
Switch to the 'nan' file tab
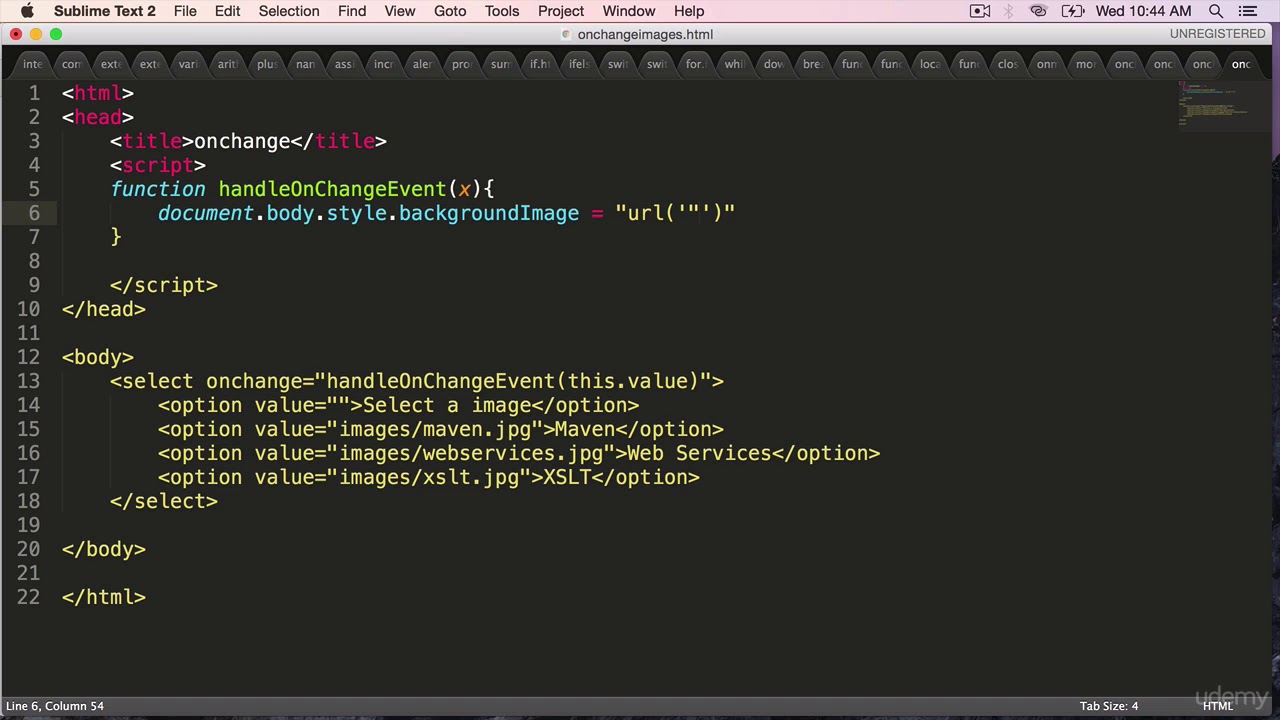[306, 64]
